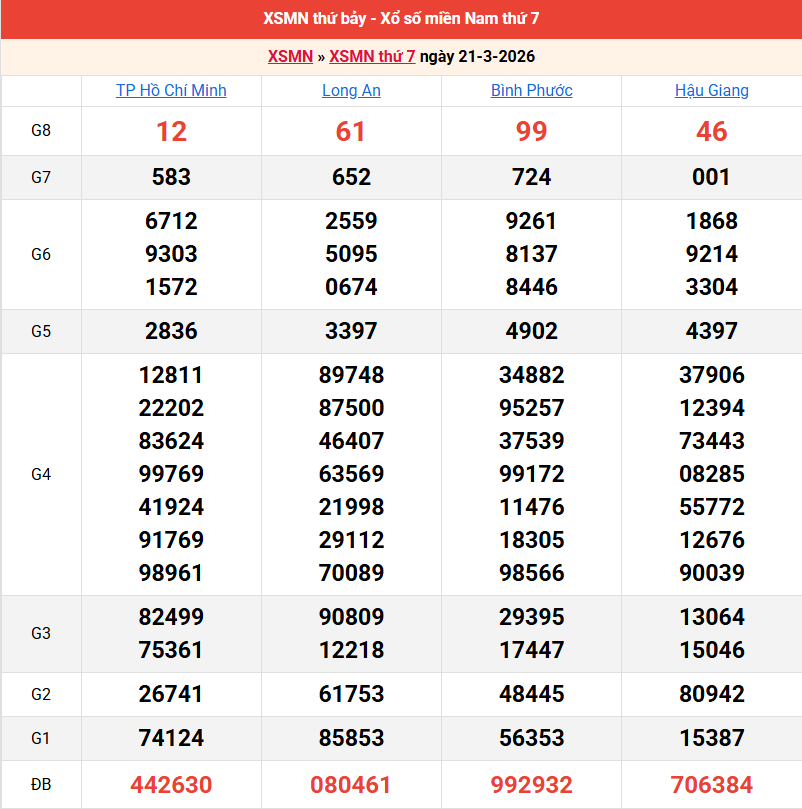The height and width of the screenshot is (809, 802).
Task: Click special prize number 080461
Action: click(351, 785)
